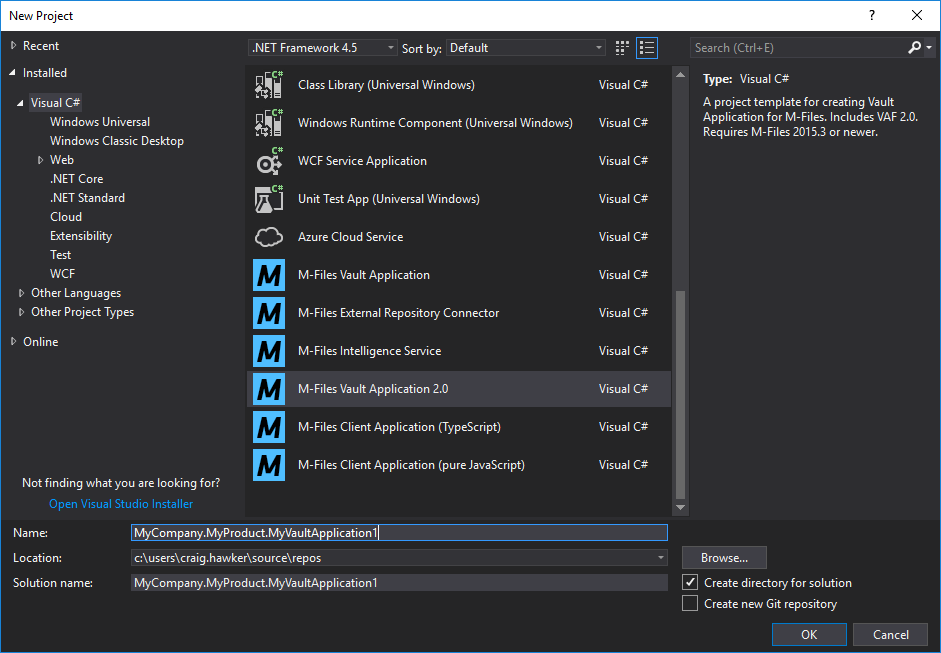The image size is (941, 653).
Task: Select the M-Files Vault Application template icon
Action: point(268,274)
